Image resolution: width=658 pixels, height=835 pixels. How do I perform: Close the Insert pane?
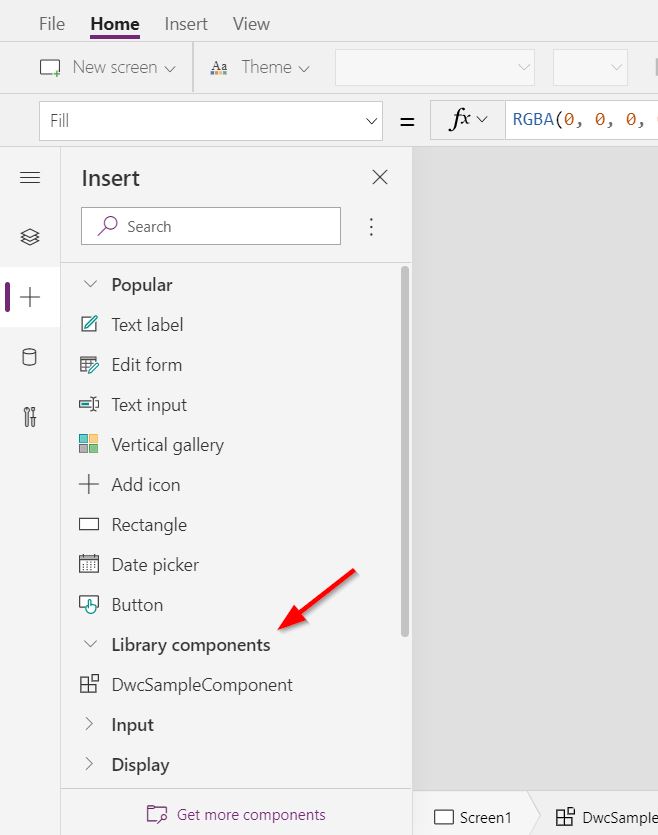point(380,177)
